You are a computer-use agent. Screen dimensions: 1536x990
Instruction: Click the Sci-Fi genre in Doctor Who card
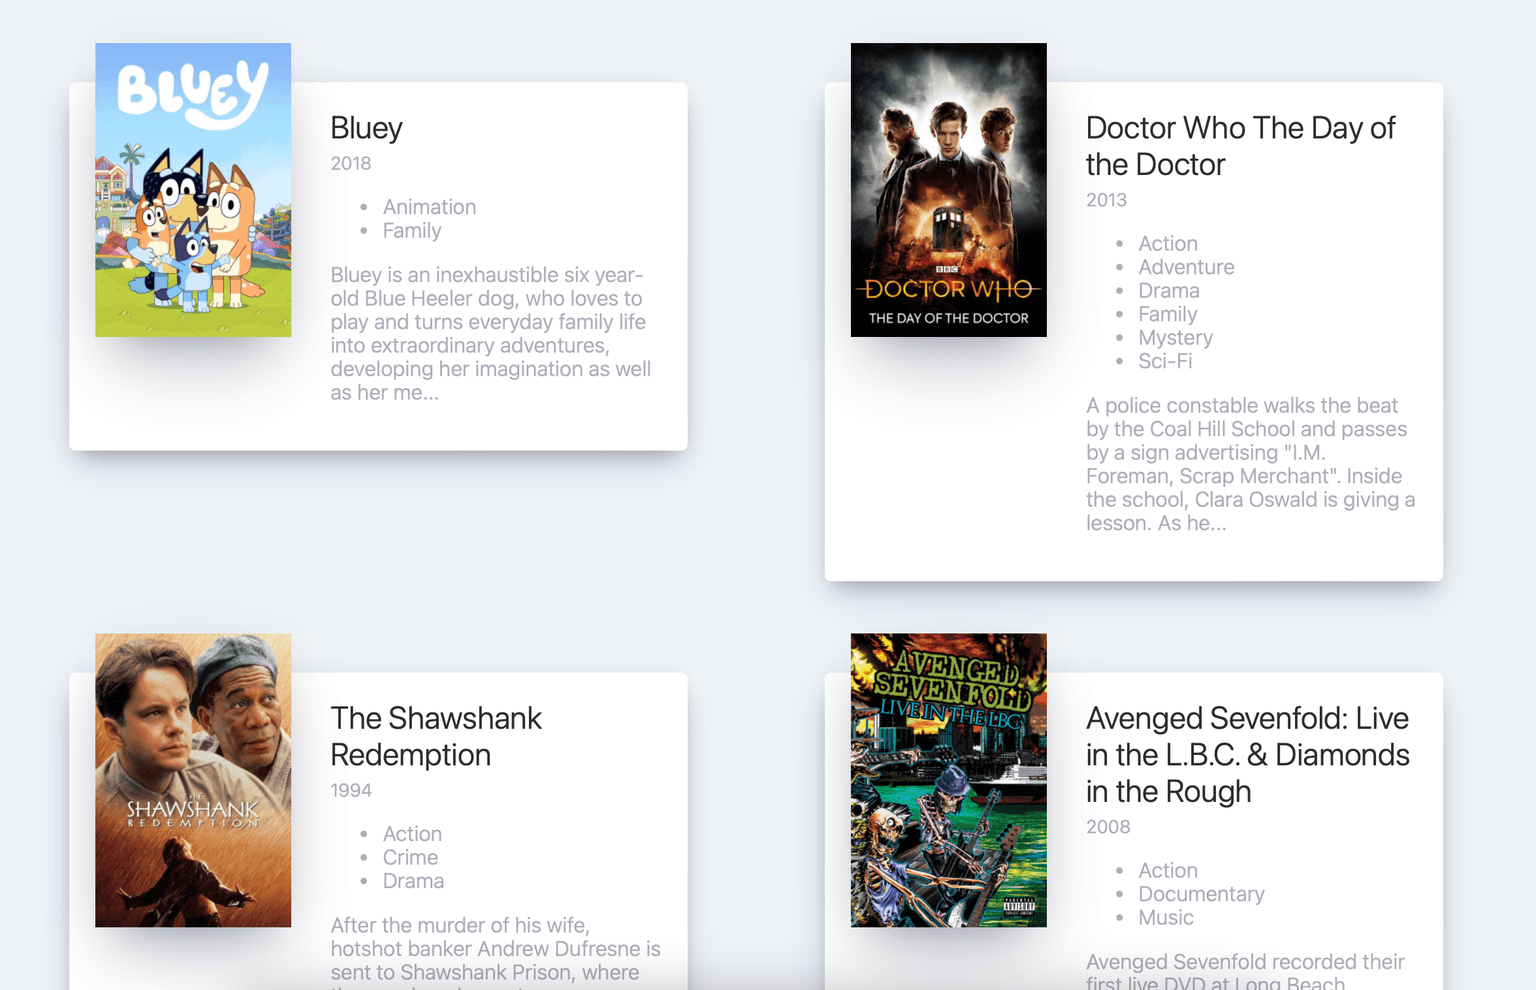tap(1165, 361)
